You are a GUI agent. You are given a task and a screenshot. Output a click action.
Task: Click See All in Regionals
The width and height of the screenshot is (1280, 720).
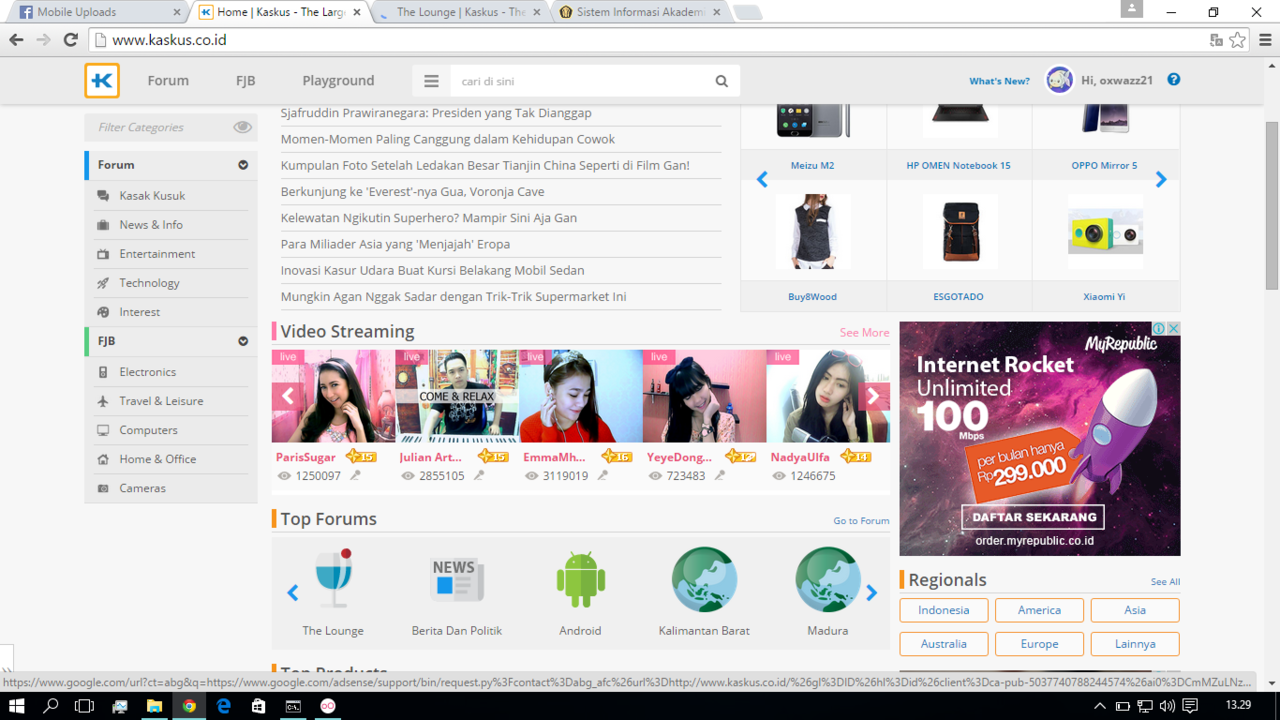click(x=1165, y=582)
